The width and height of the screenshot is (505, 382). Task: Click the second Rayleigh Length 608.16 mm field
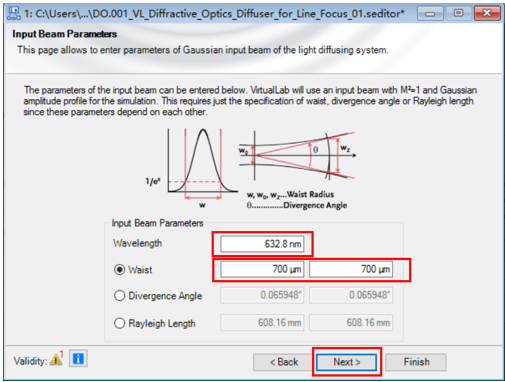coord(351,322)
